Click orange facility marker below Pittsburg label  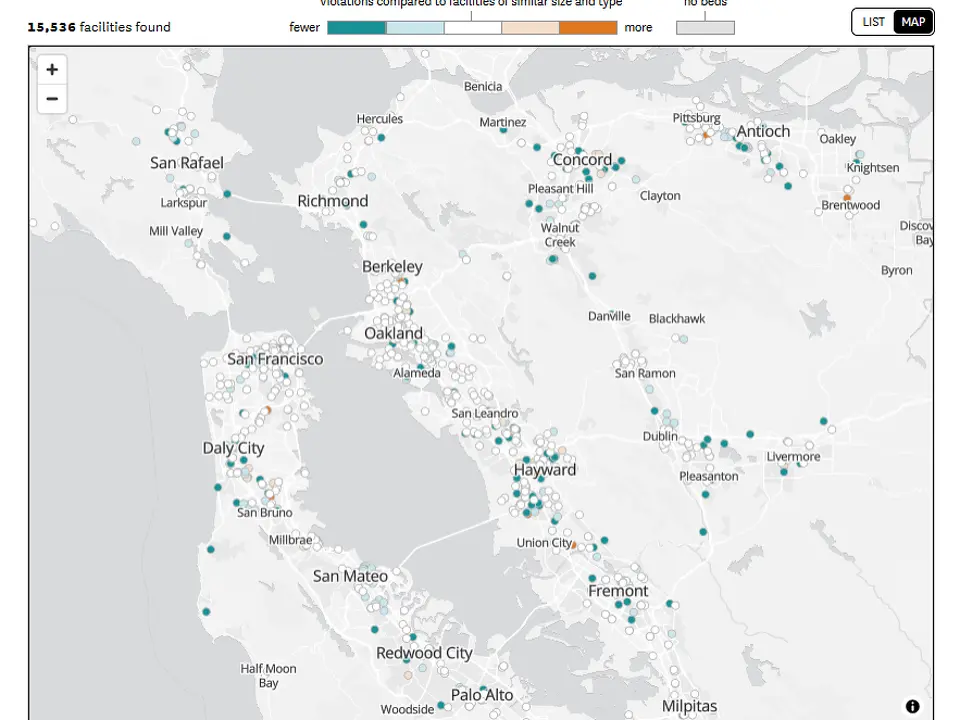click(x=705, y=134)
